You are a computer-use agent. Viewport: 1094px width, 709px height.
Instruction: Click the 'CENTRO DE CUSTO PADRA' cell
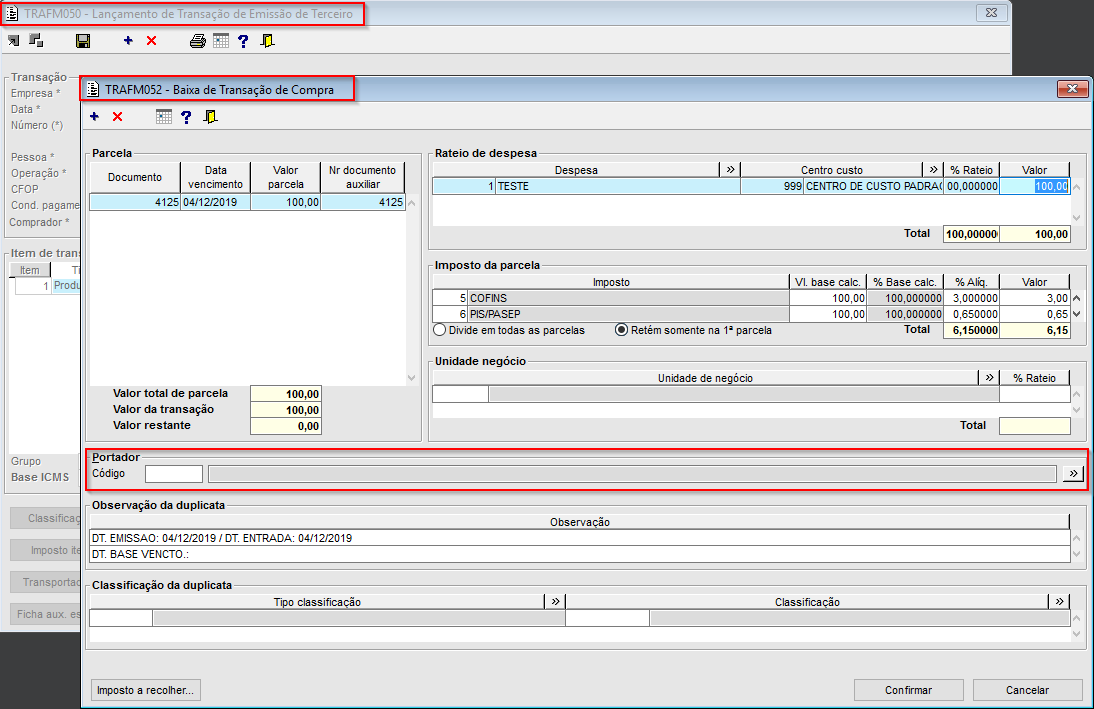click(x=874, y=186)
